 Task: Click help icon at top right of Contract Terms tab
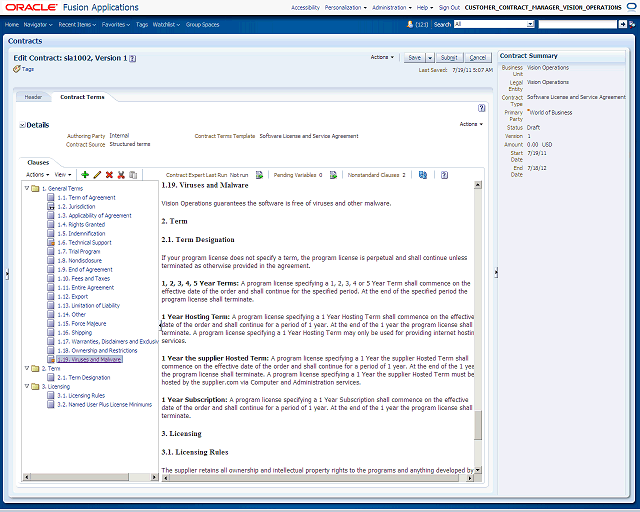click(482, 108)
